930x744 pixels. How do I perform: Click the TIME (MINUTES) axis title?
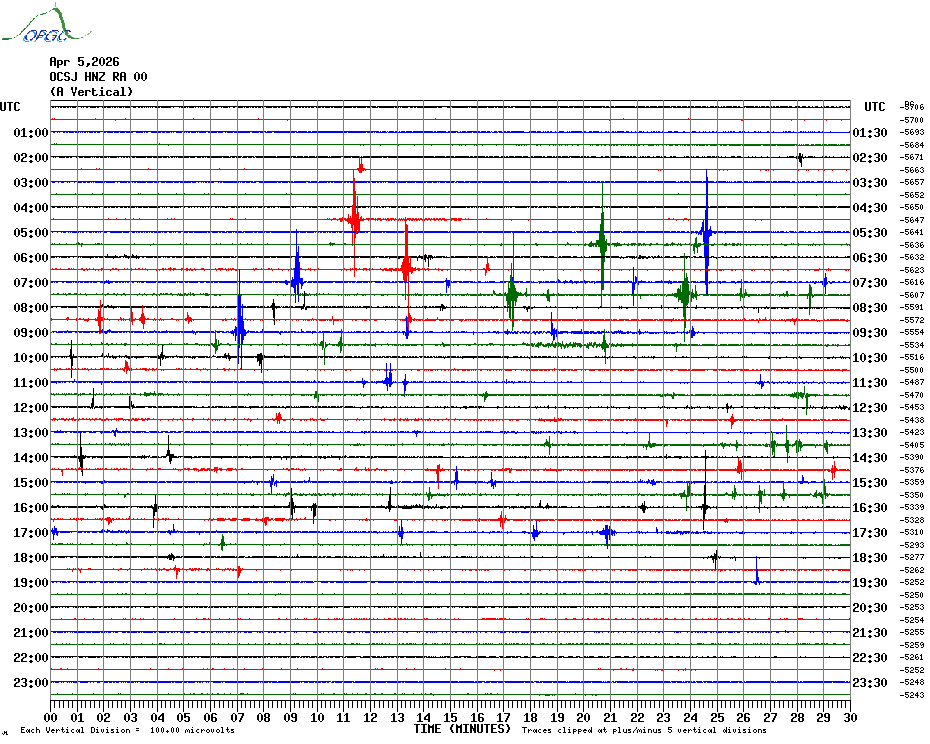click(x=461, y=729)
